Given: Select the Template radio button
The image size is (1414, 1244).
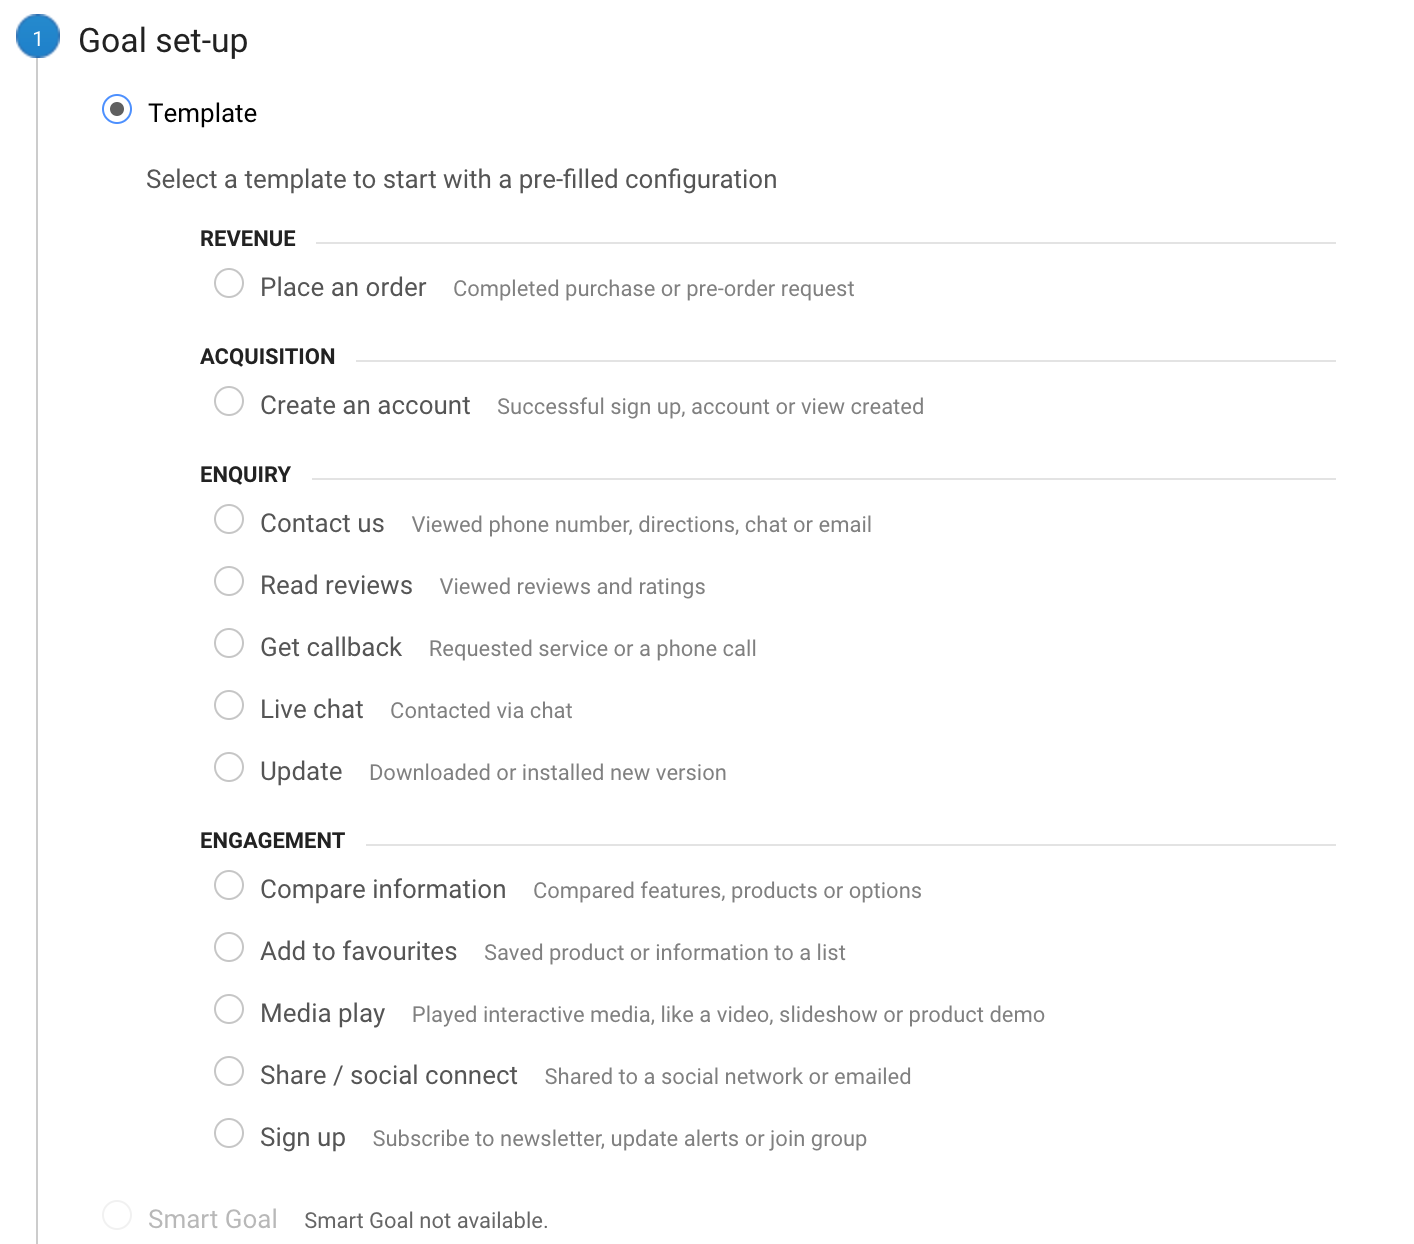Looking at the screenshot, I should (x=117, y=109).
